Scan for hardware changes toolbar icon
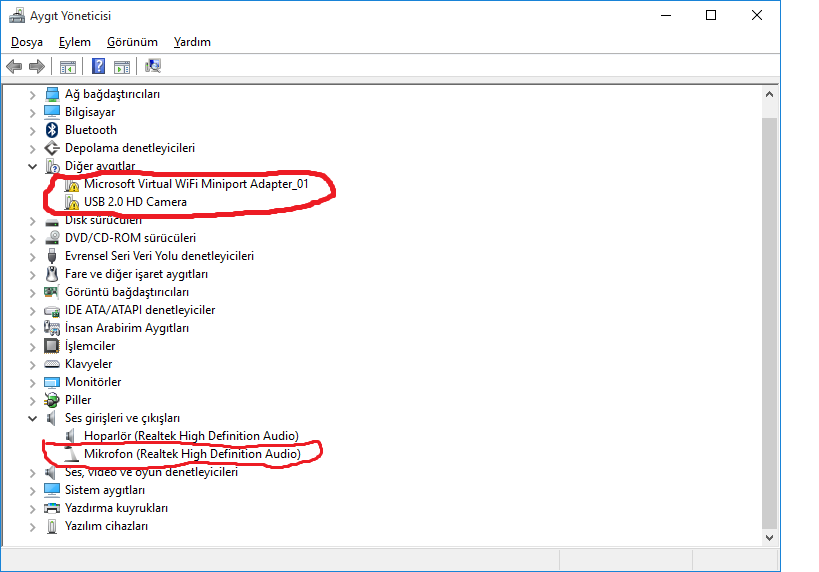The image size is (819, 572). click(x=153, y=66)
